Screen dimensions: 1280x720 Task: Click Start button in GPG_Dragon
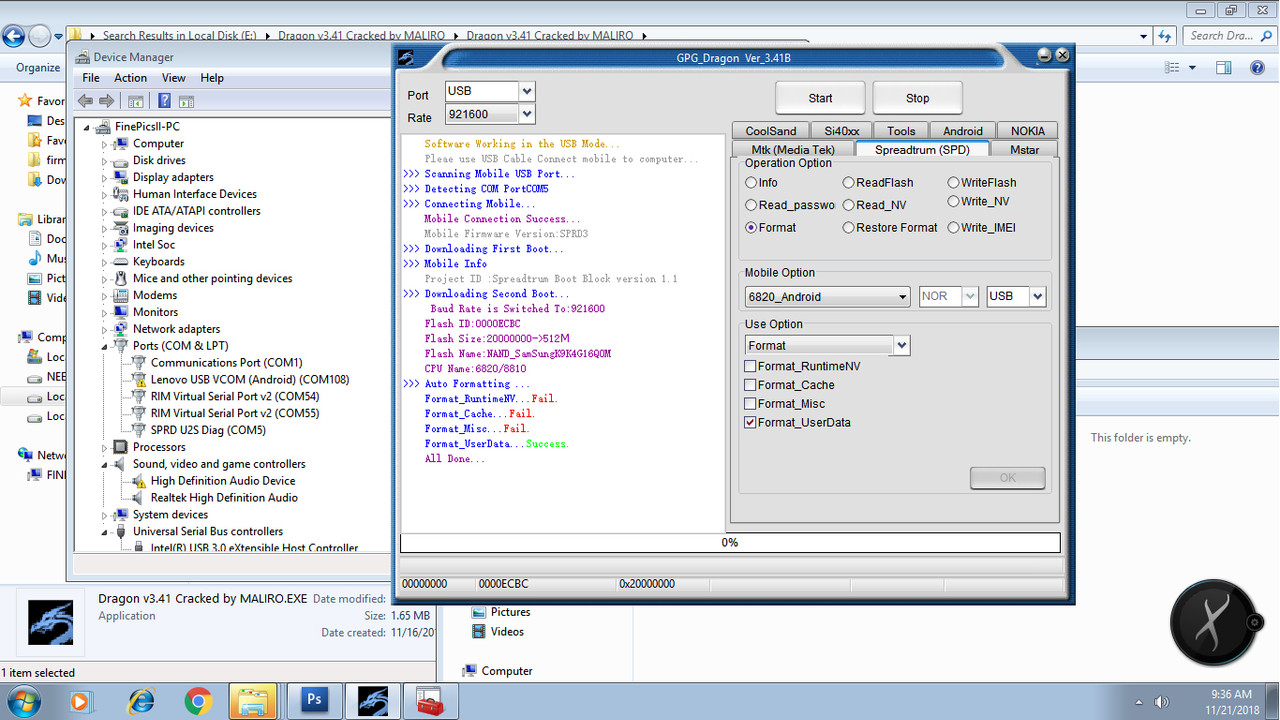(x=820, y=98)
